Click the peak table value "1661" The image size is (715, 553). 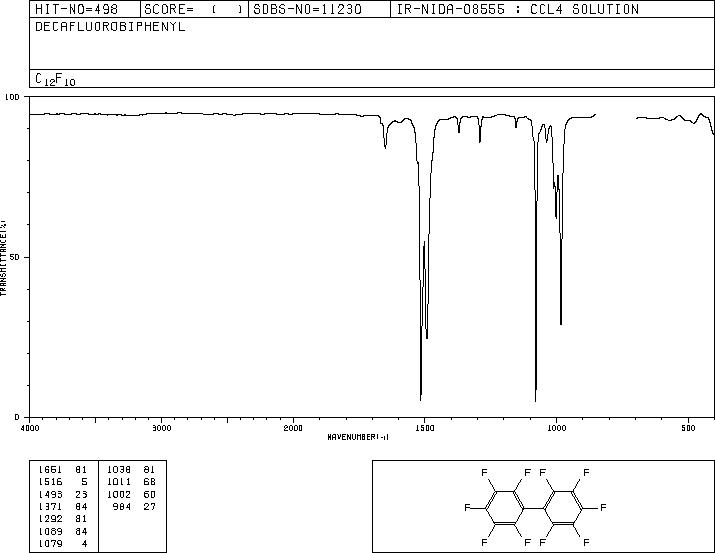tap(50, 470)
